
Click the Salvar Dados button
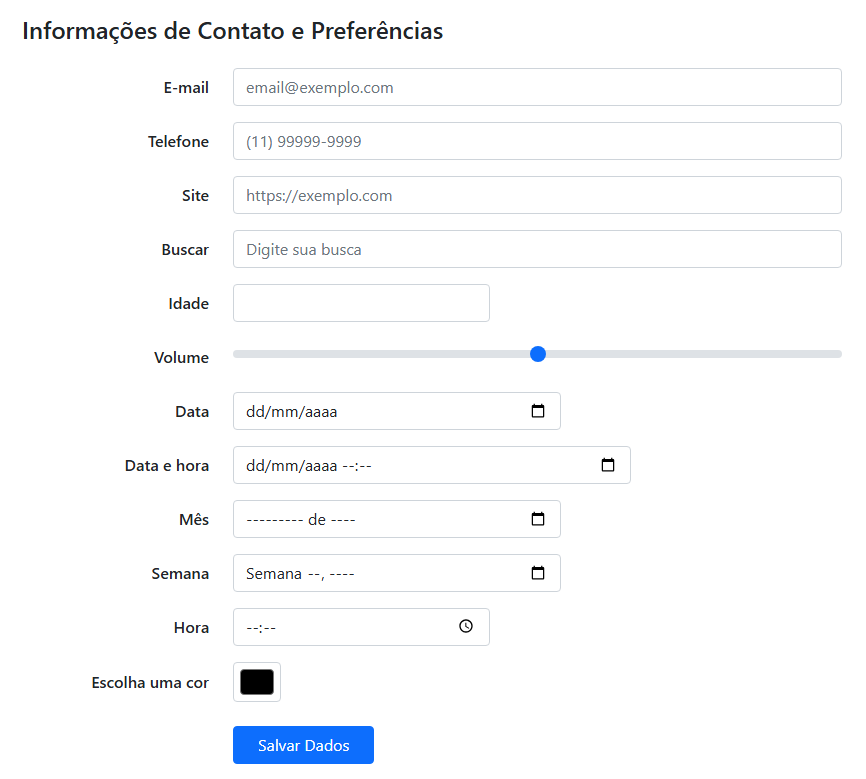[303, 745]
